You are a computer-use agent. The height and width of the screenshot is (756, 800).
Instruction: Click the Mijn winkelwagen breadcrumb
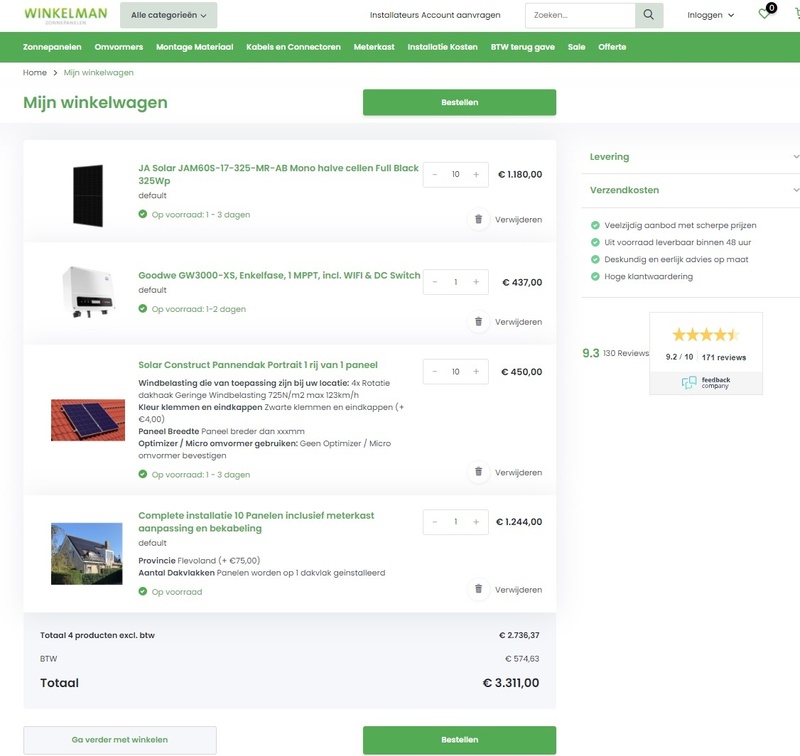click(x=98, y=72)
